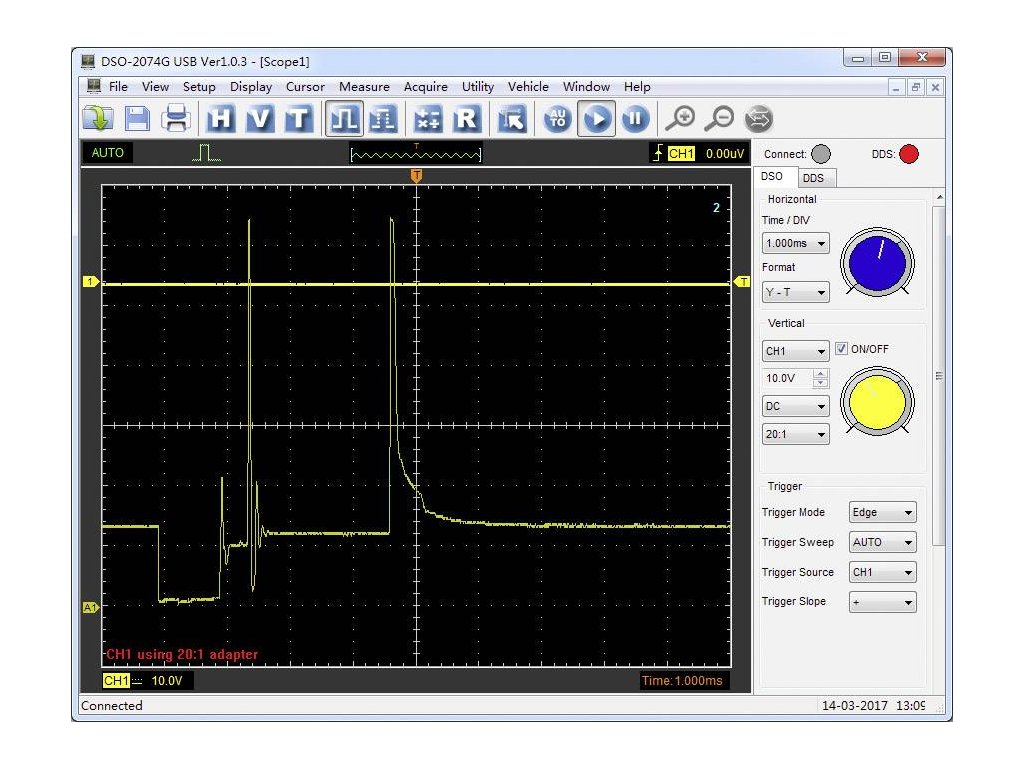
Task: Click the Print icon in the toolbar
Action: (176, 119)
